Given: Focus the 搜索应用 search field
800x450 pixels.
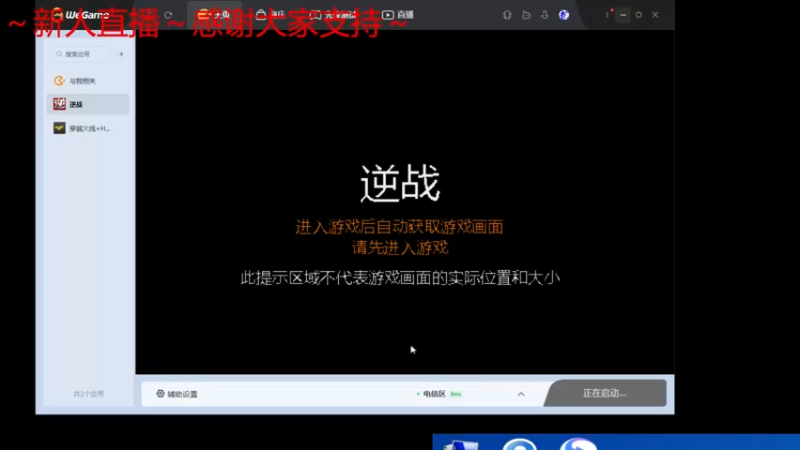Looking at the screenshot, I should 81,54.
